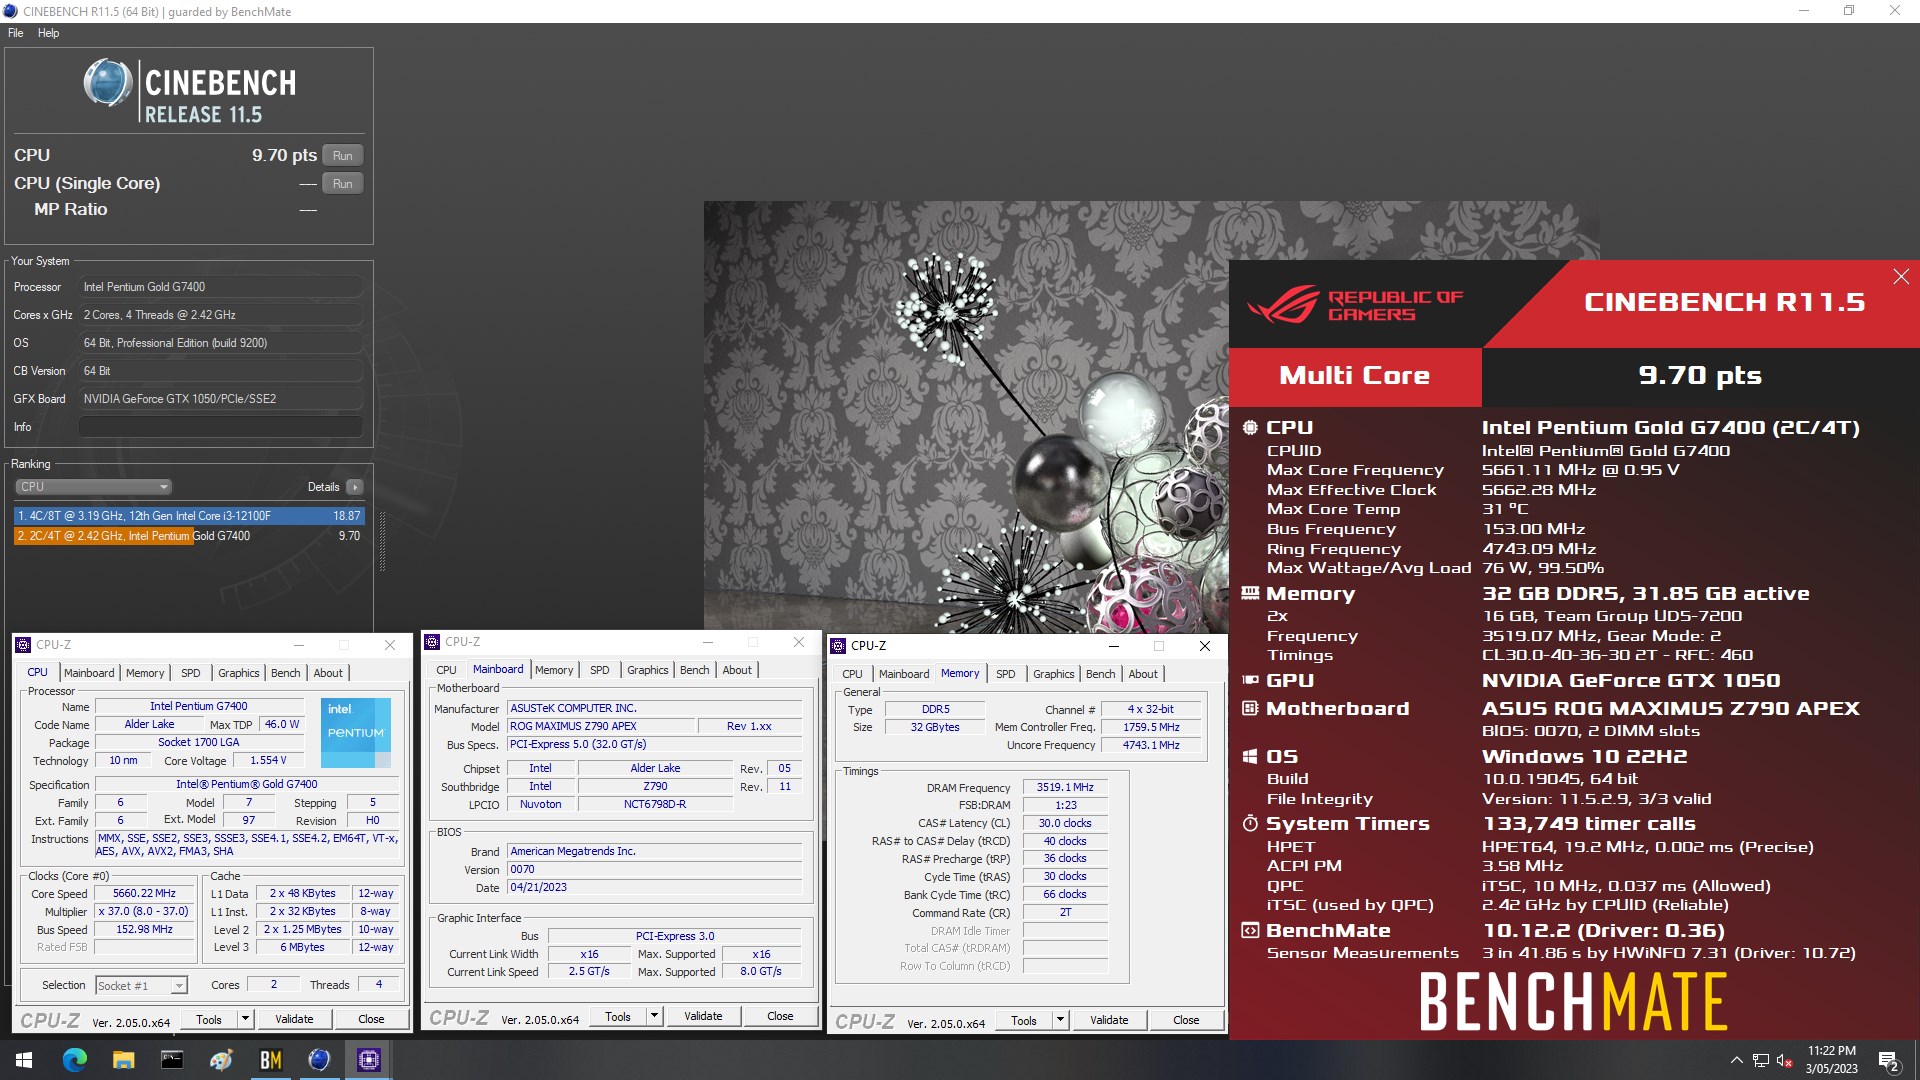Open Graphics tab in CPU-Z Memory window
The height and width of the screenshot is (1080, 1920).
1053,674
